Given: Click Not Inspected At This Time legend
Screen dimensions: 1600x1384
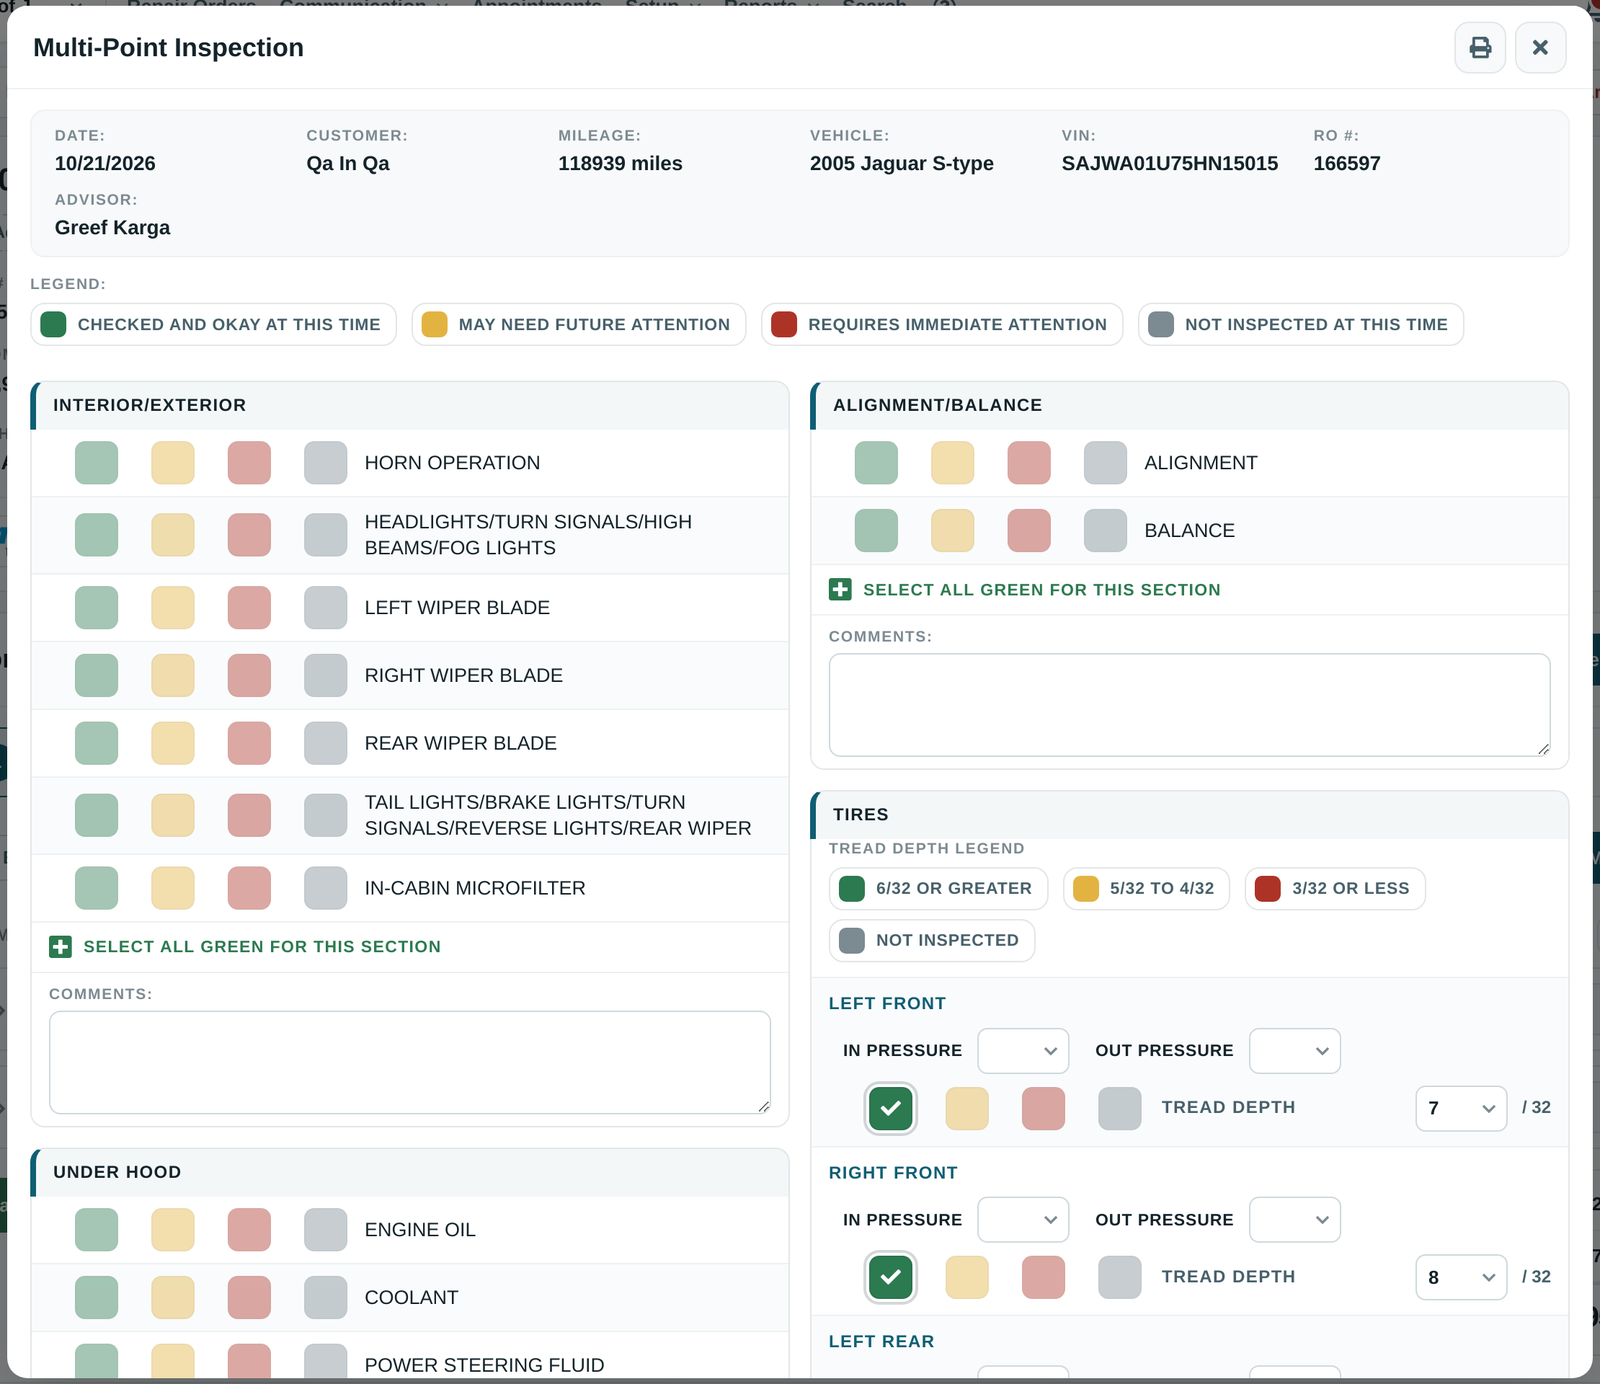Looking at the screenshot, I should point(1301,325).
